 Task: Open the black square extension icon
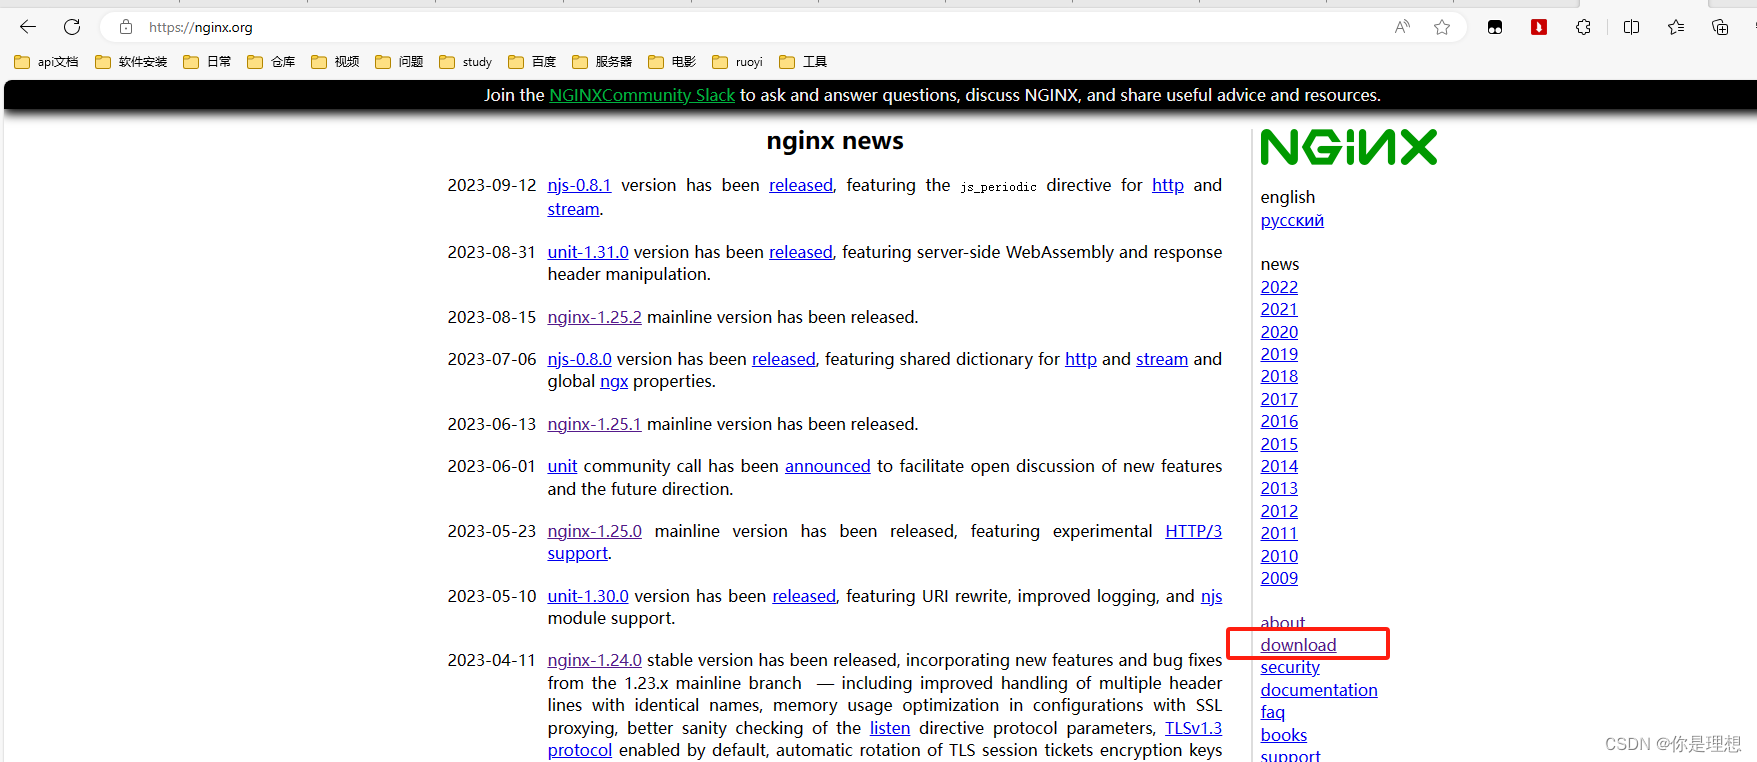[x=1495, y=27]
